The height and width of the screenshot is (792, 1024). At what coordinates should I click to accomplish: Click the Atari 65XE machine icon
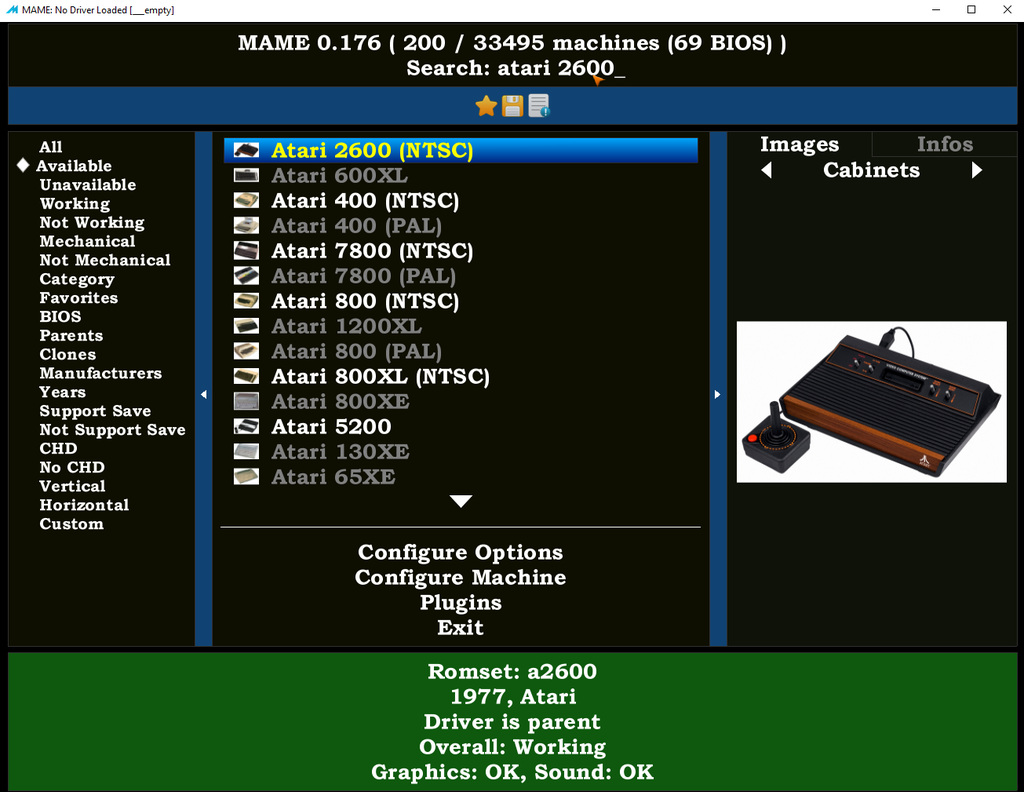click(x=246, y=477)
